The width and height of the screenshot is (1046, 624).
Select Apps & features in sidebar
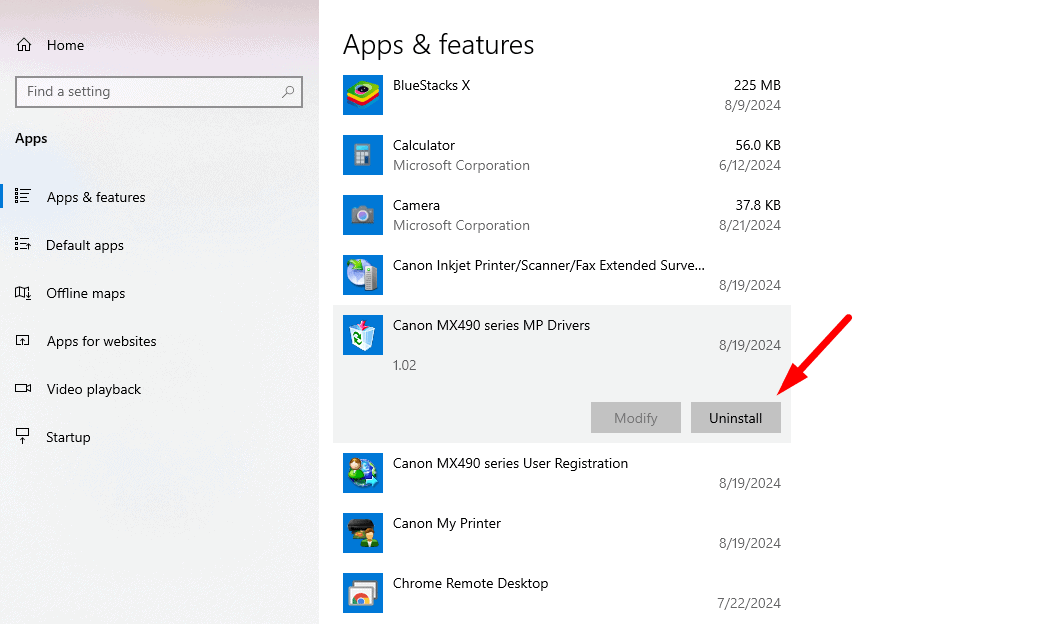tap(96, 198)
